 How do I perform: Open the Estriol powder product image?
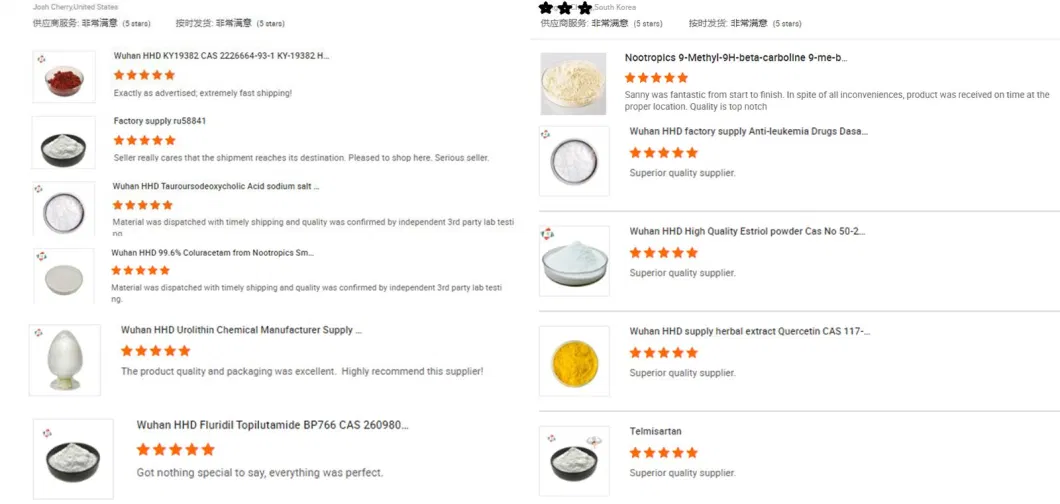574,261
